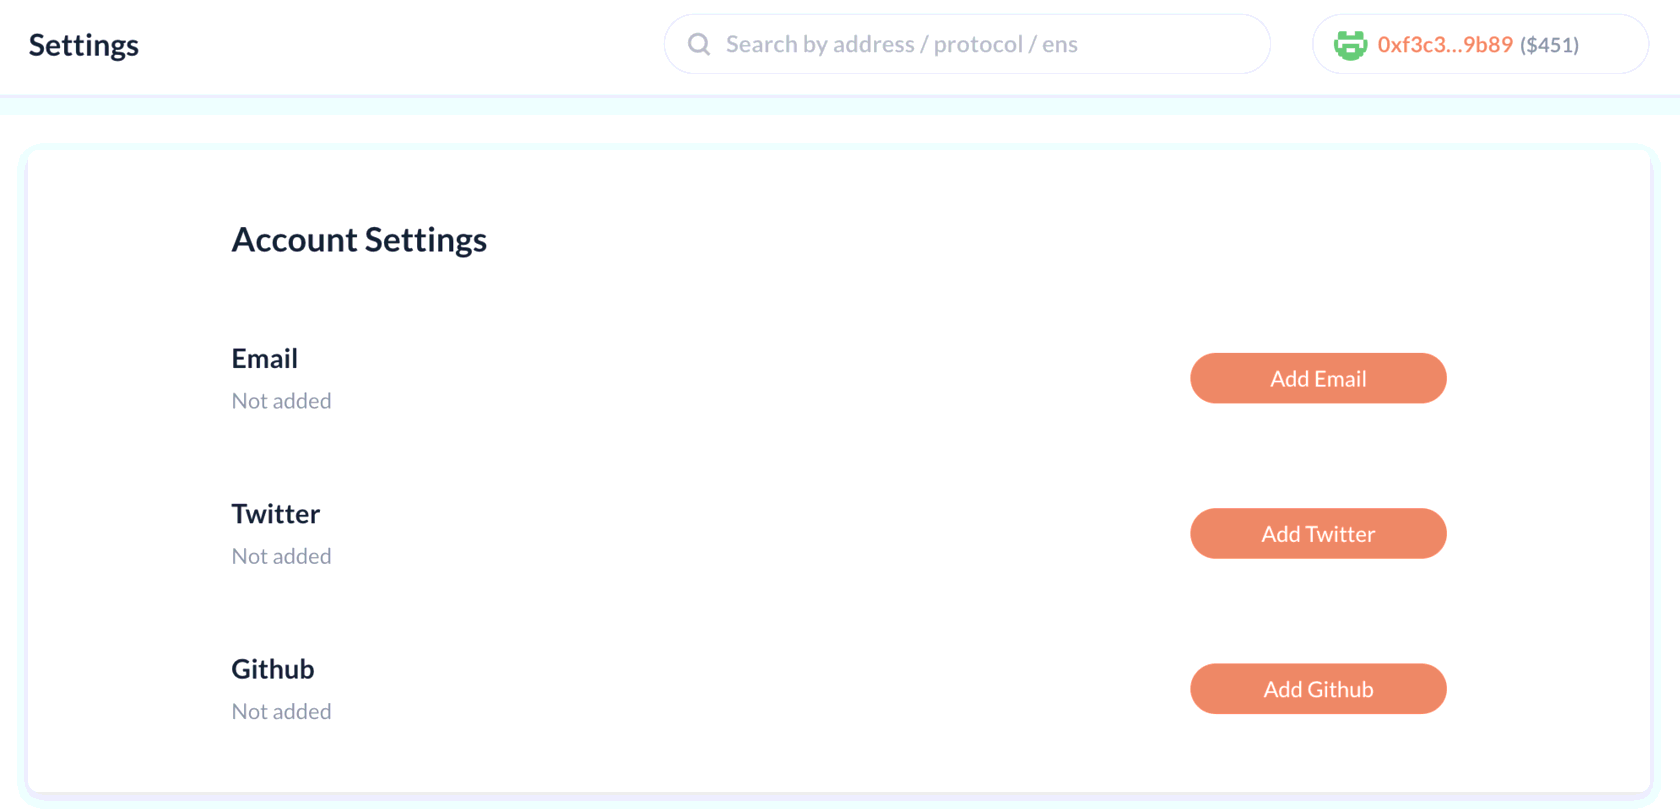Click the Not added status under Twitter
This screenshot has height=812, width=1680.
[281, 556]
